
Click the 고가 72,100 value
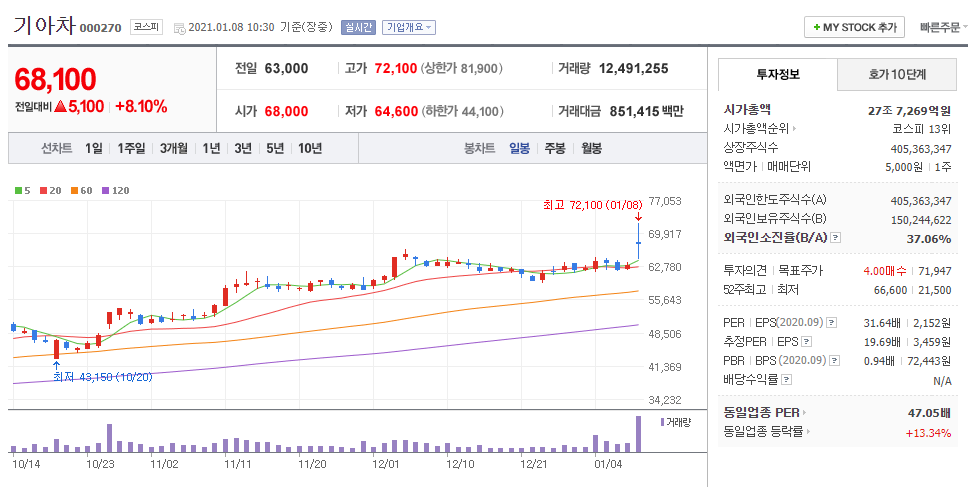coord(396,69)
